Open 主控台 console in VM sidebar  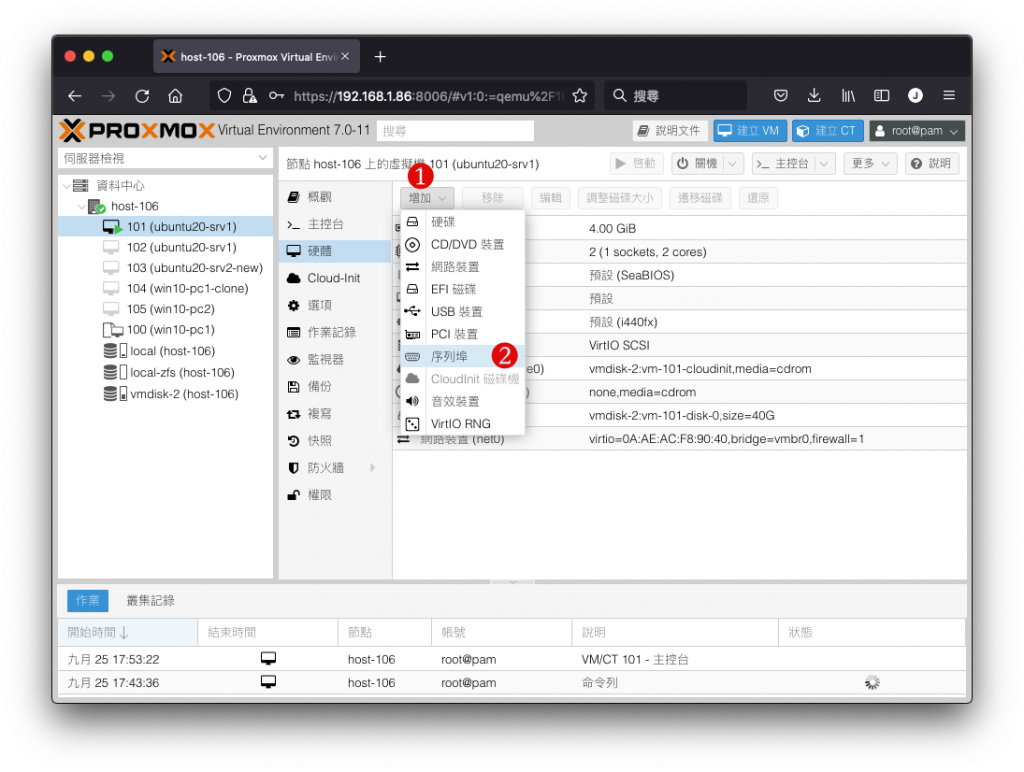(335, 224)
